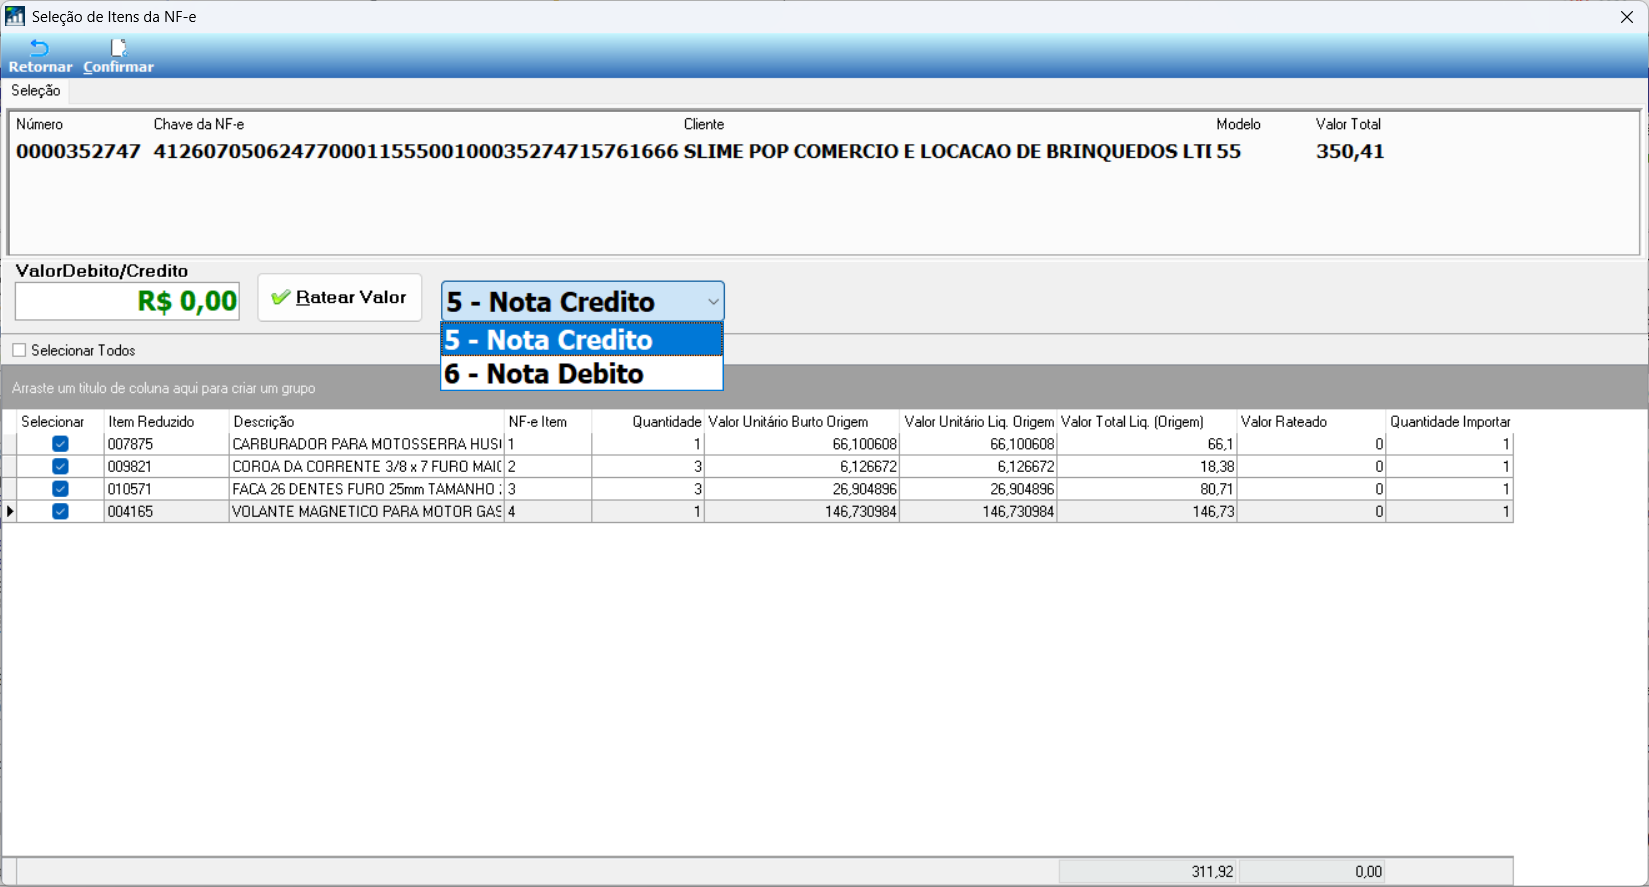This screenshot has height=887, width=1649.
Task: Click the Quantidade Importar column header
Action: [x=1449, y=422]
